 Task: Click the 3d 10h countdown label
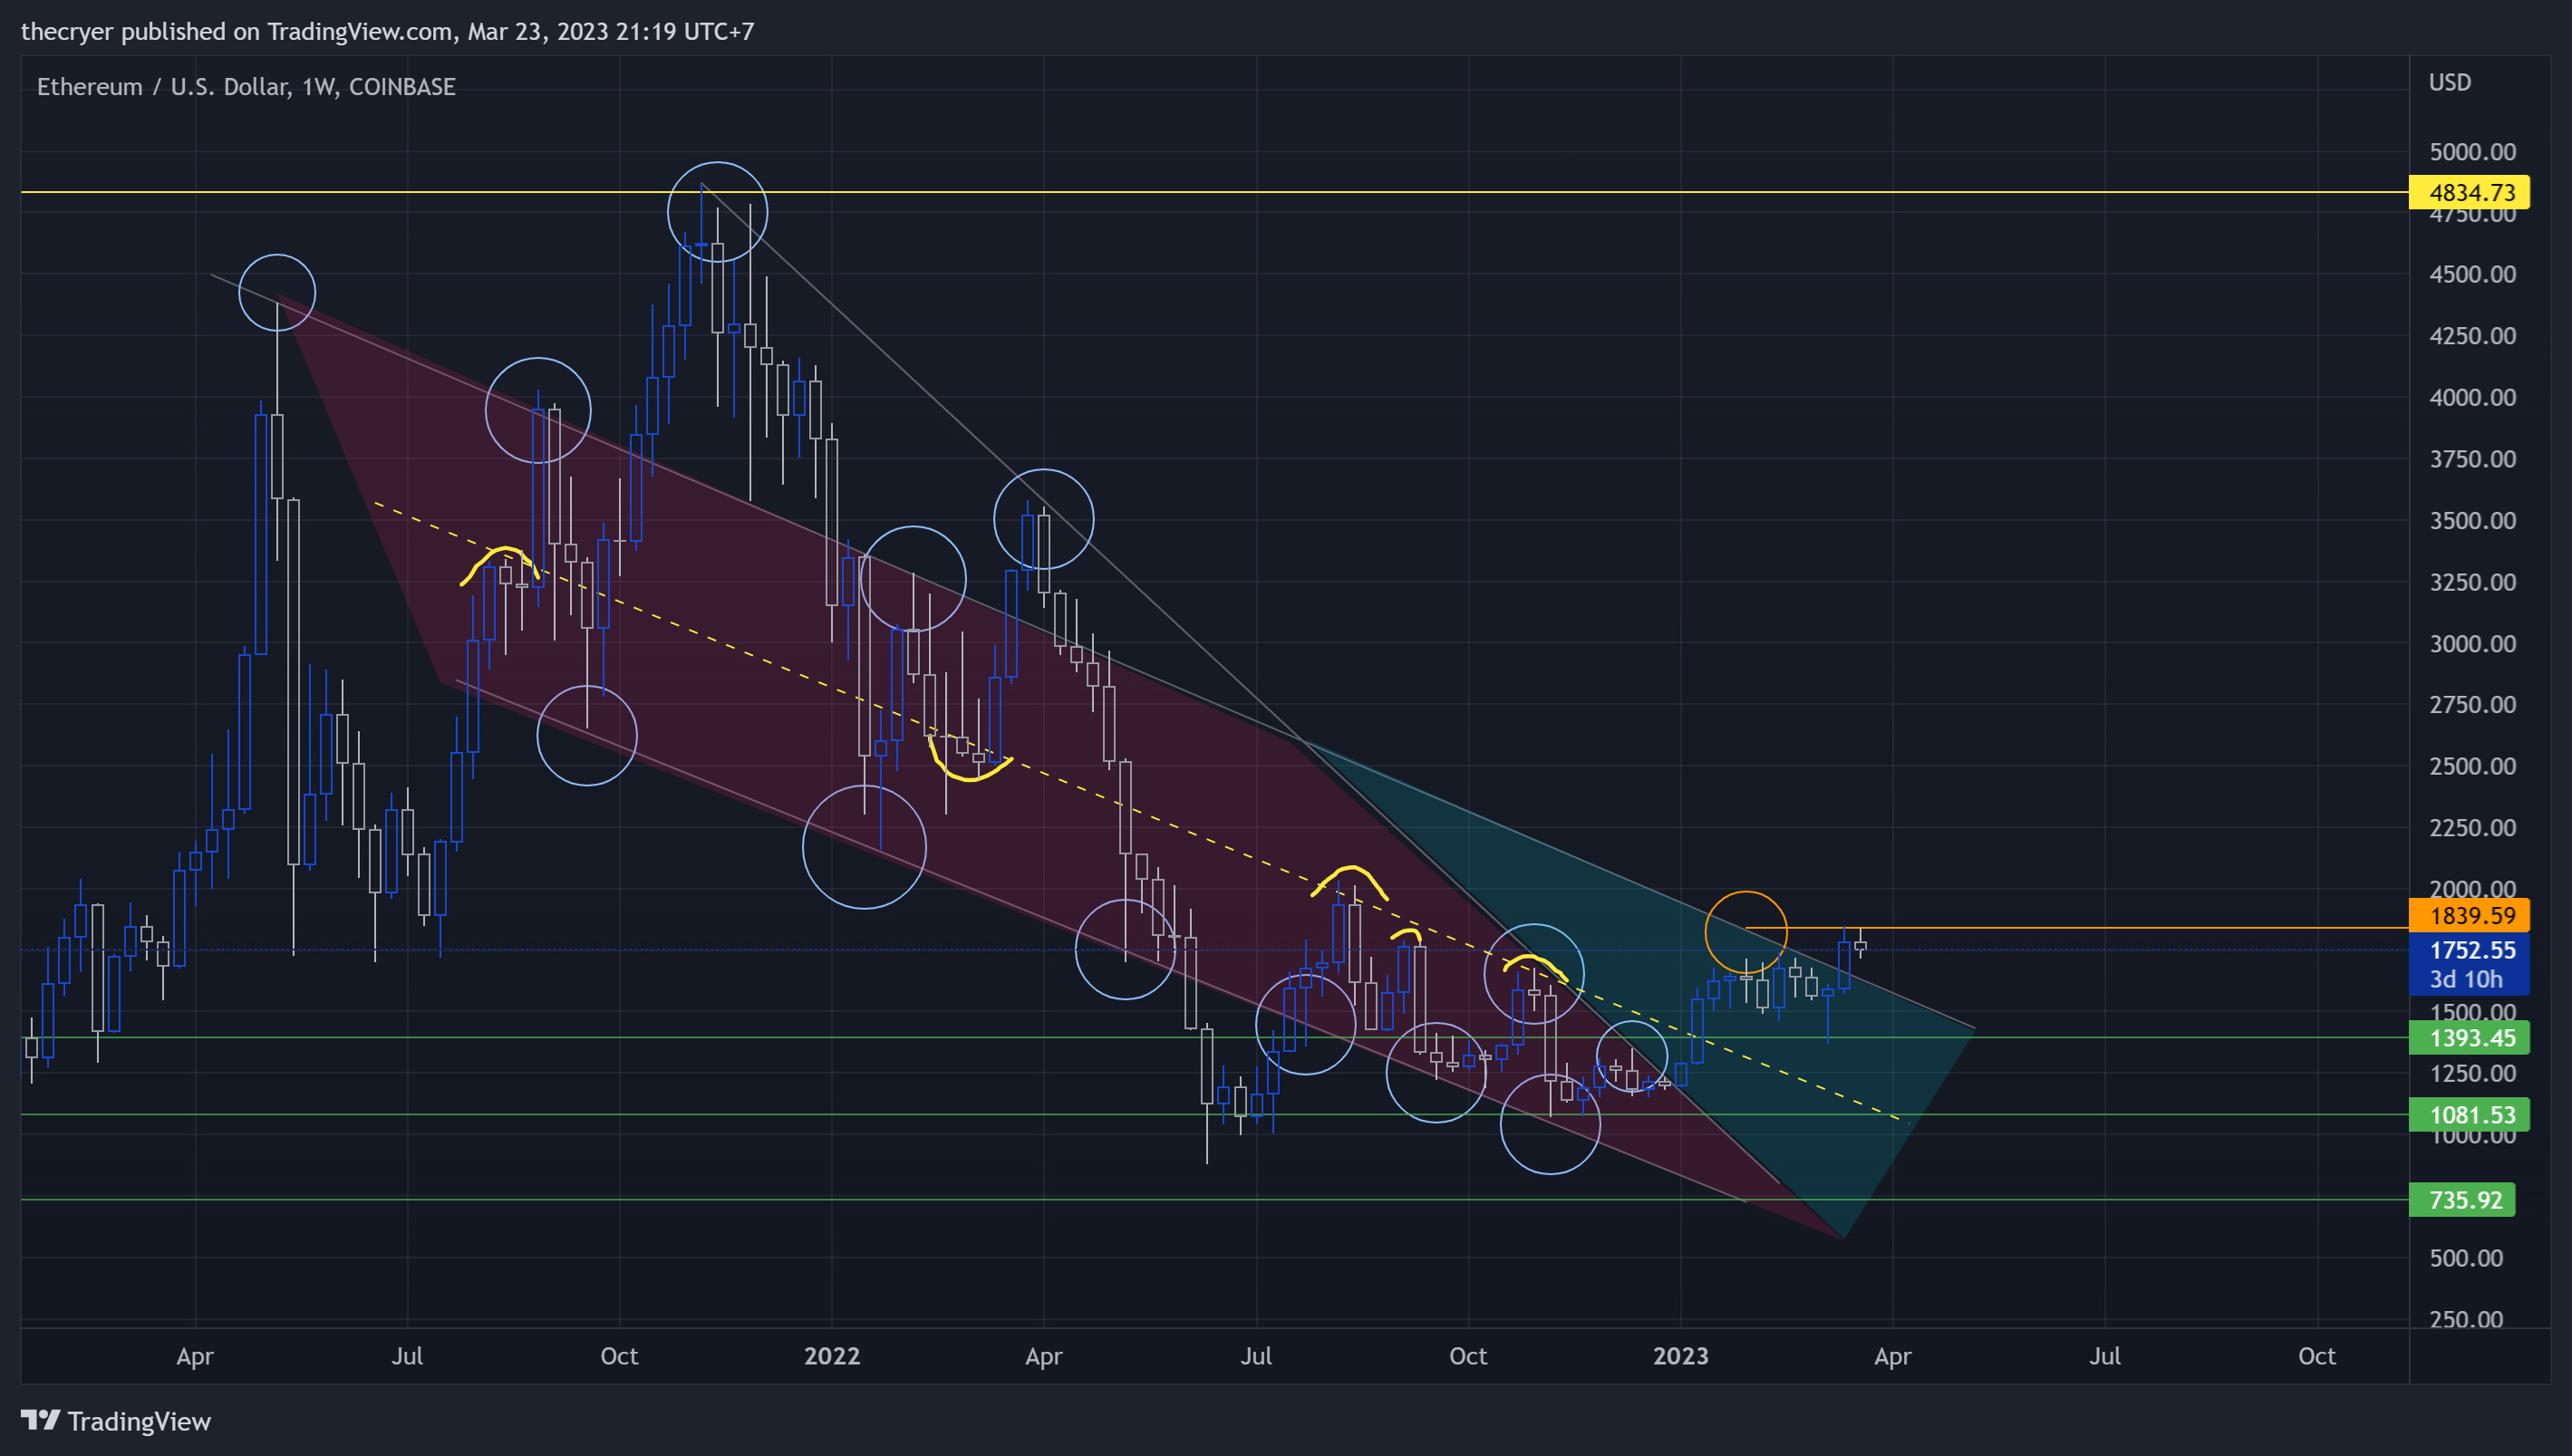(x=2469, y=980)
